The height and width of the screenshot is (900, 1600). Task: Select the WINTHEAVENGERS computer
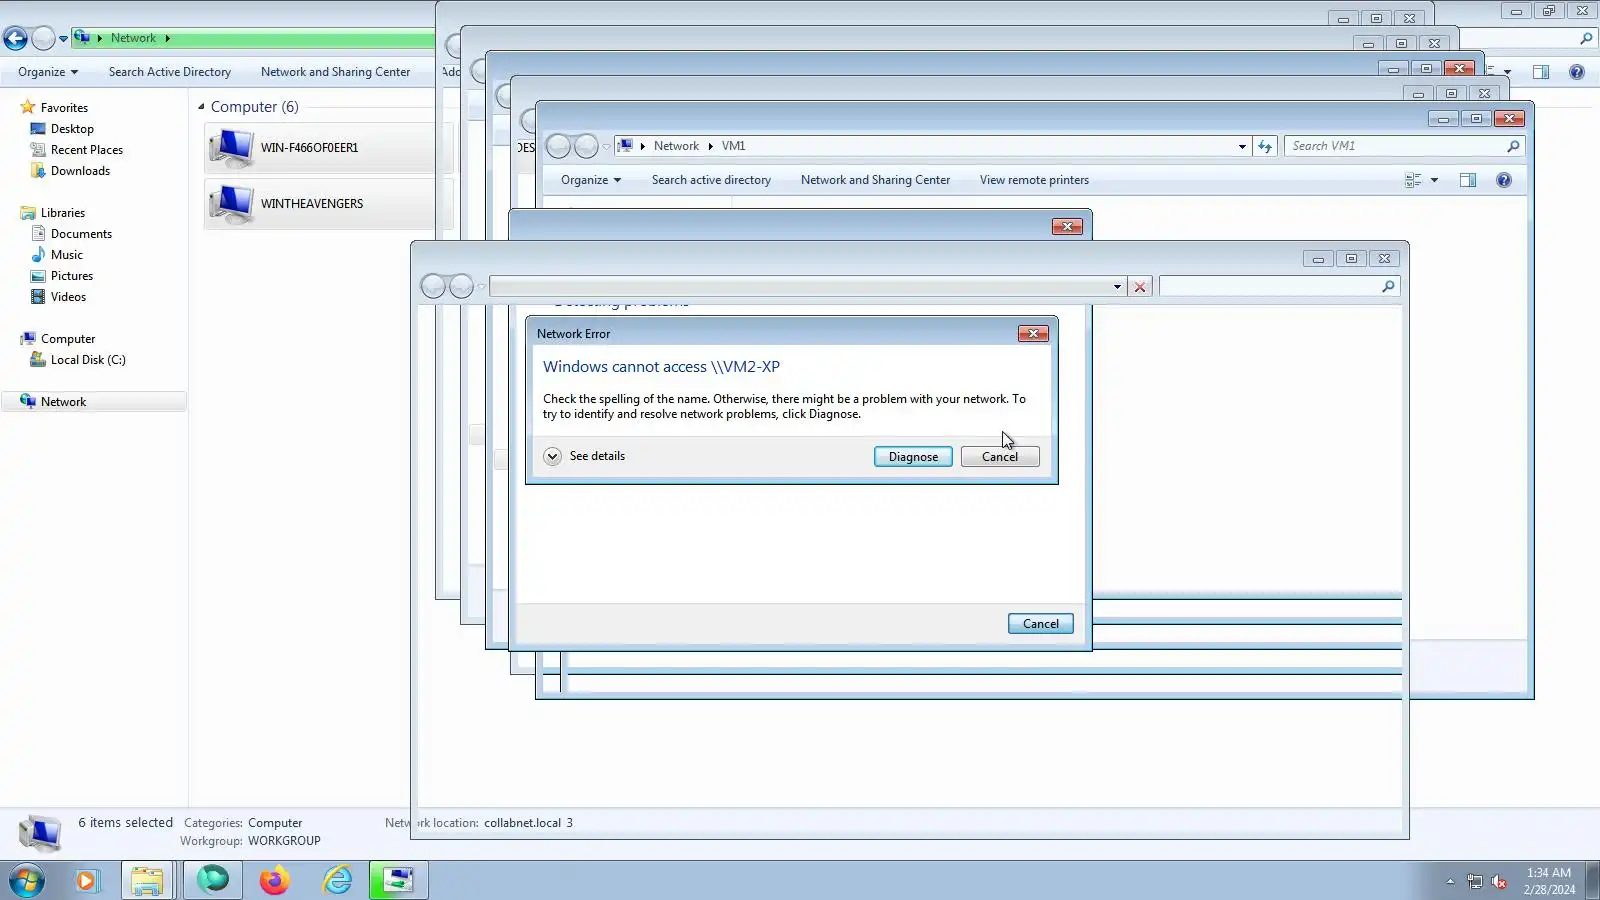320,204
